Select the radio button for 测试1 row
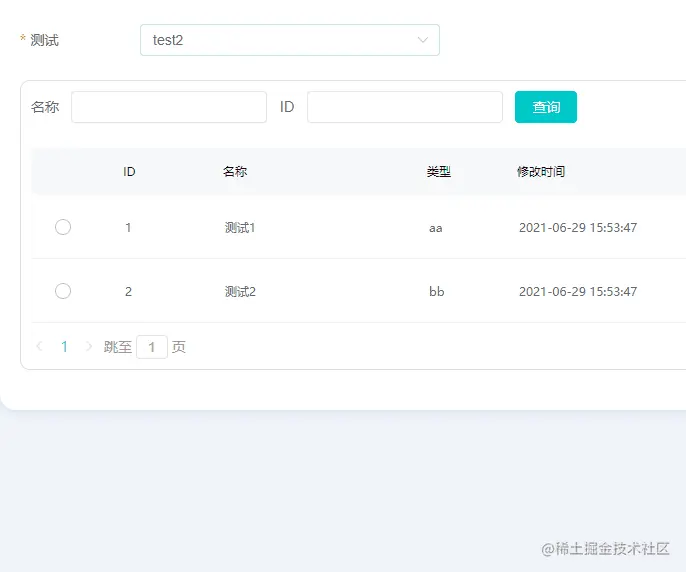 click(63, 227)
